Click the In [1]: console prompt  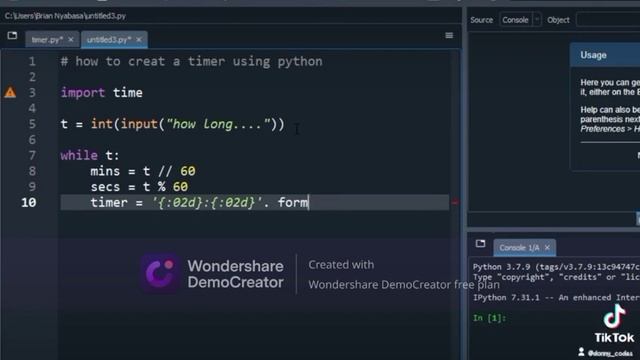point(489,318)
